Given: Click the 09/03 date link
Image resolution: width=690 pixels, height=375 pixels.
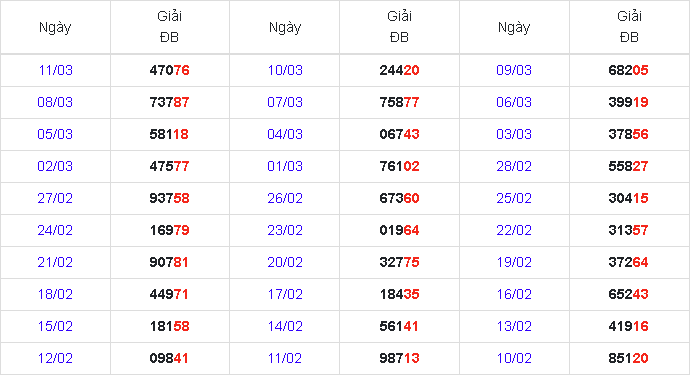Looking at the screenshot, I should point(514,70).
